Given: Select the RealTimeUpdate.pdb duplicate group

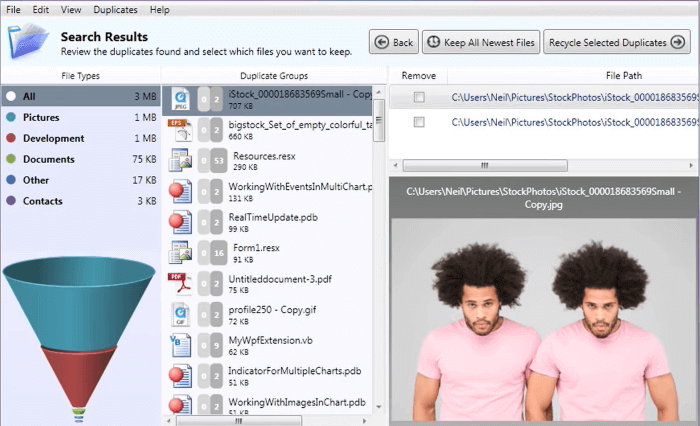Looking at the screenshot, I should click(267, 222).
